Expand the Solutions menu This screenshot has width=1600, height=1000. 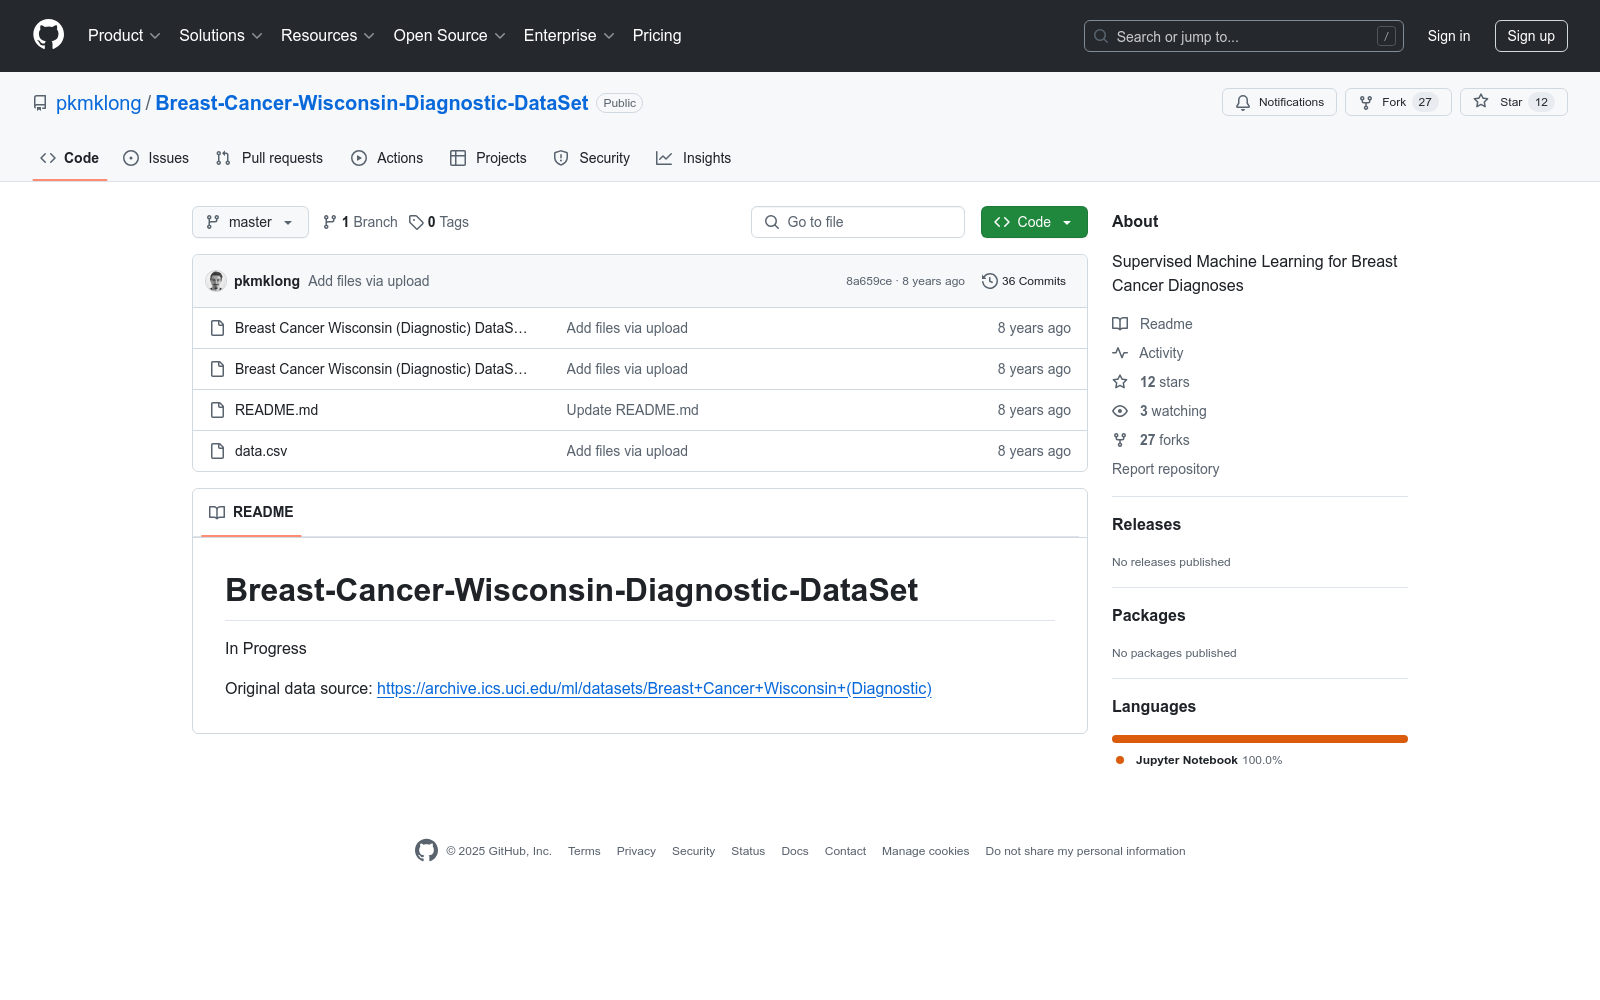coord(221,36)
